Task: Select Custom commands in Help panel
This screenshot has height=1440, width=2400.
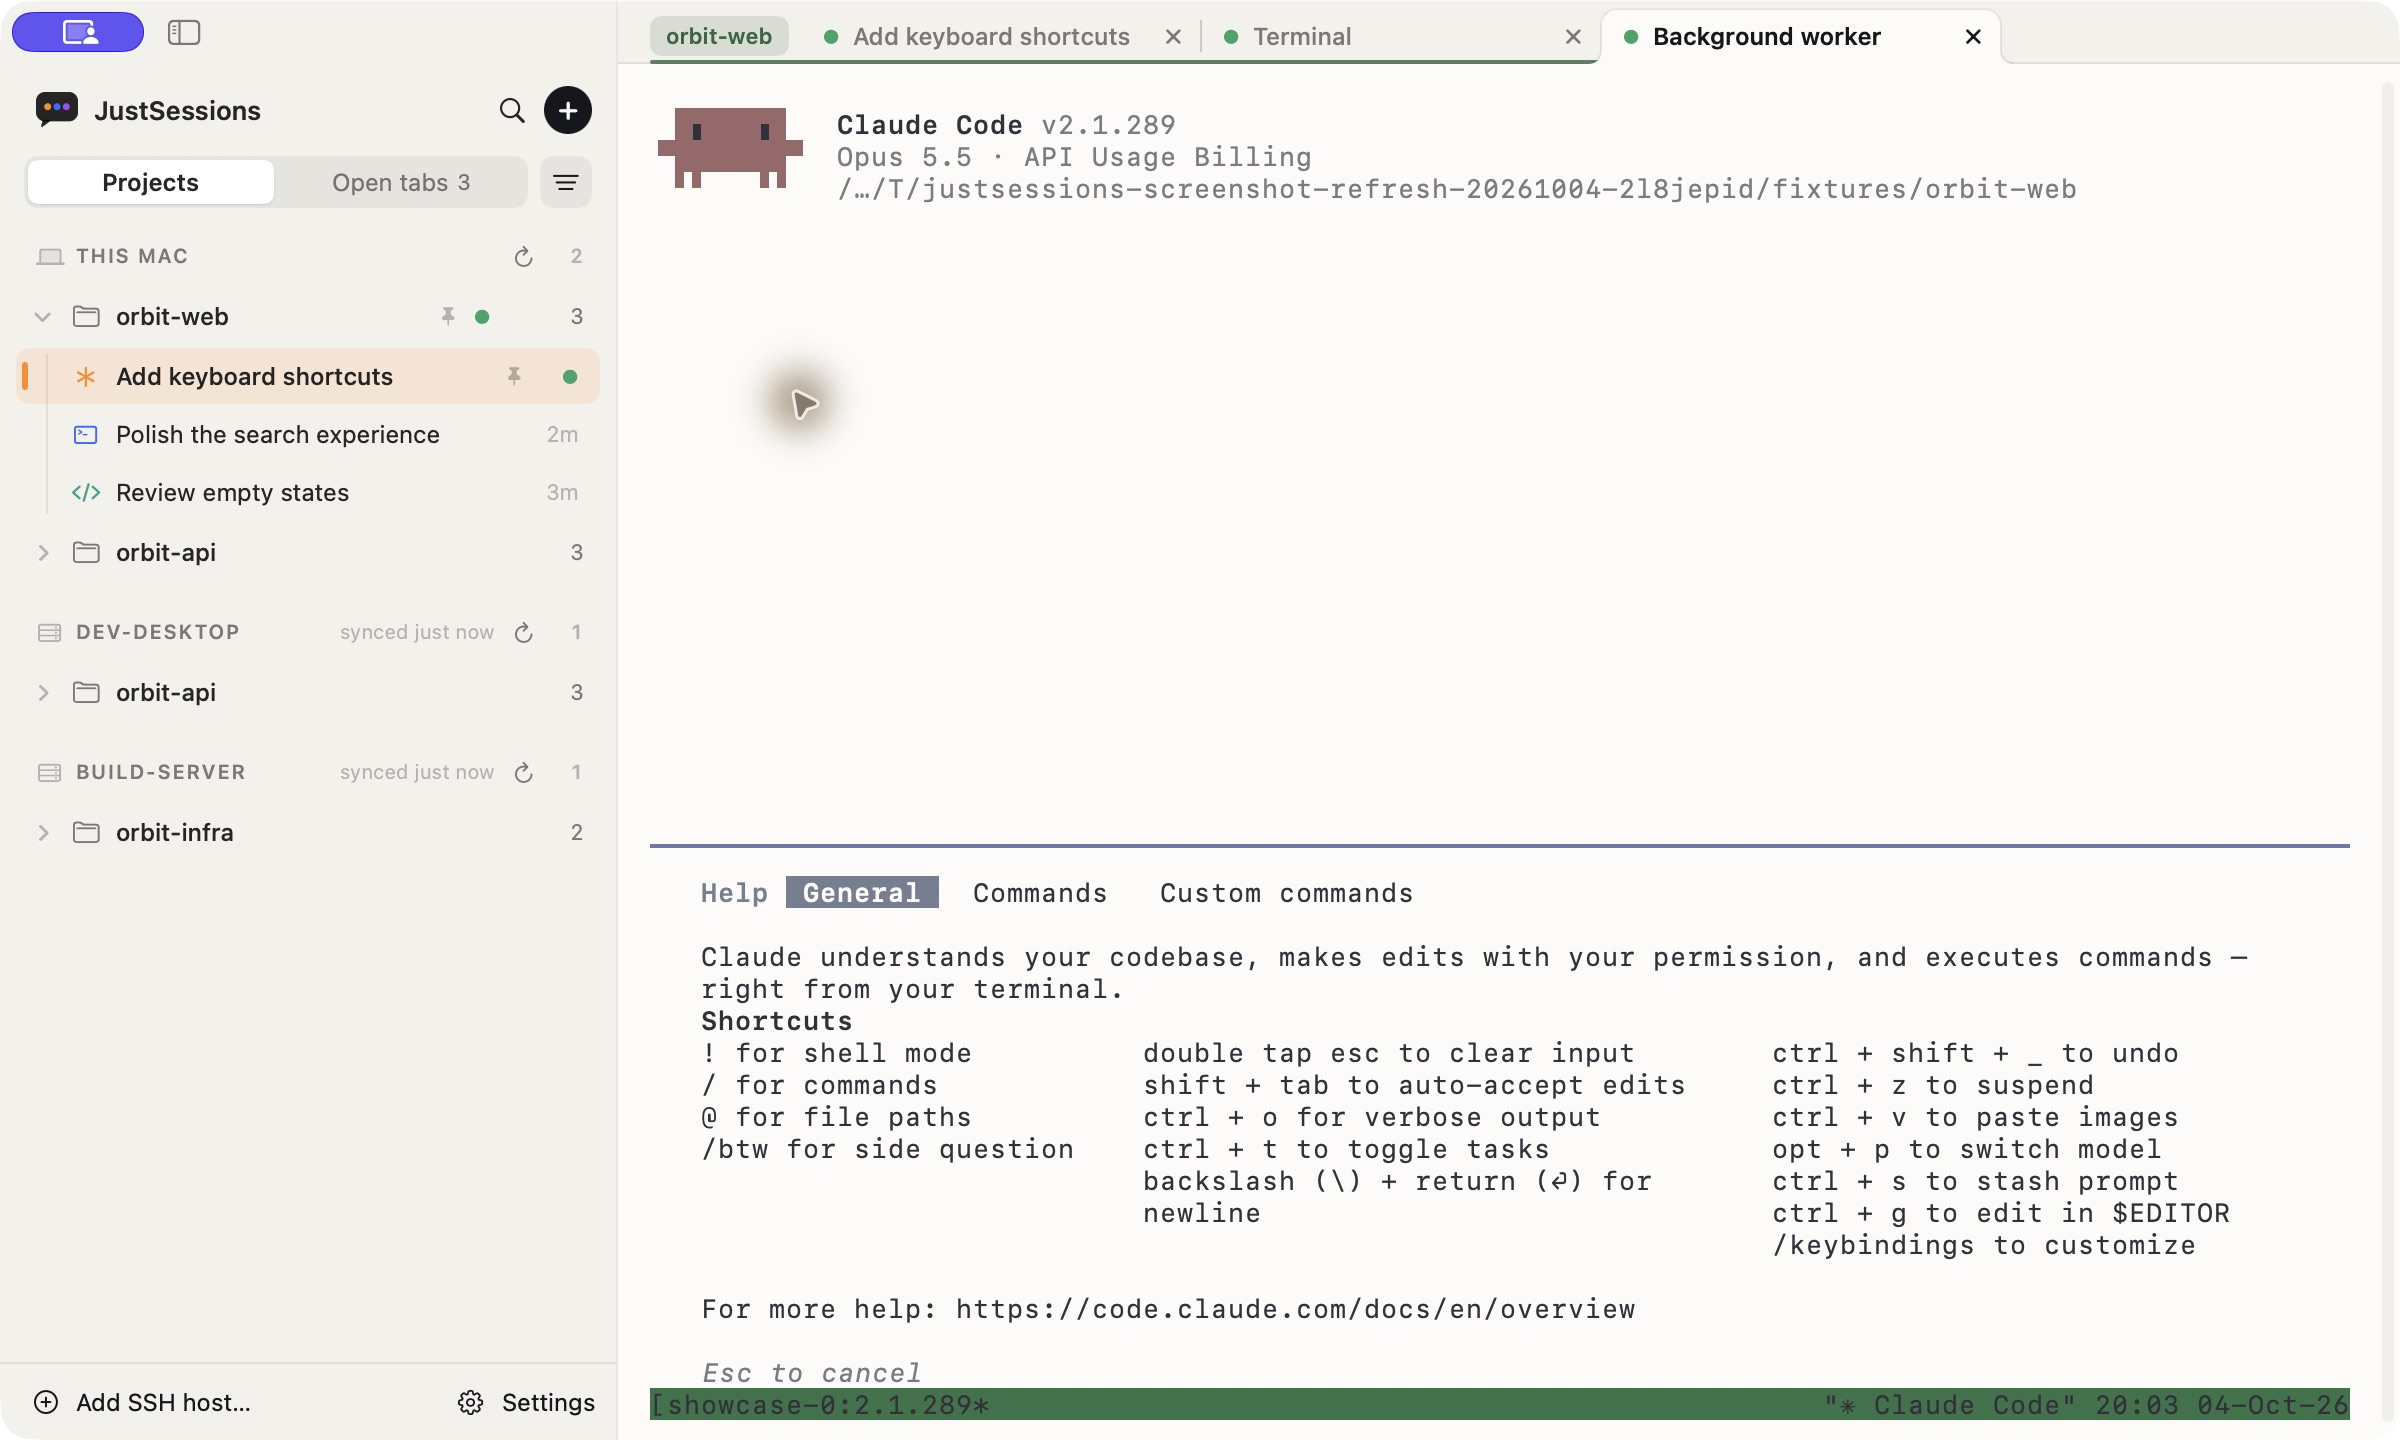Action: pos(1287,892)
